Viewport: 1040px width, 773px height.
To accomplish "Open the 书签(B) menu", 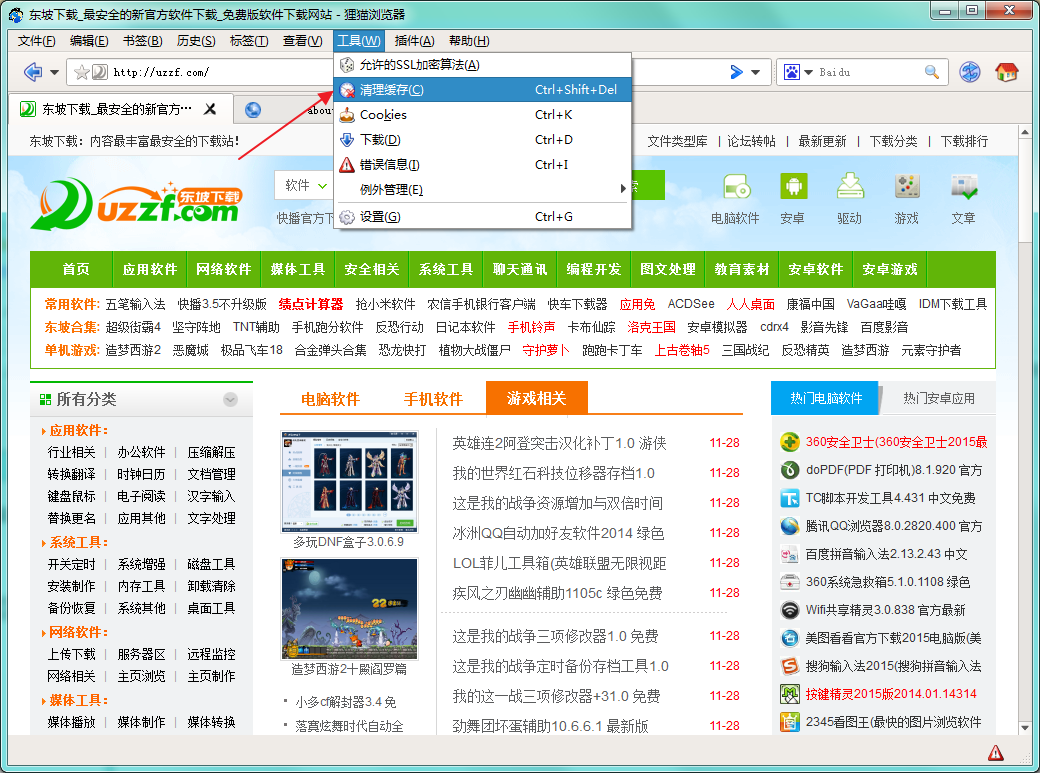I will [x=143, y=41].
